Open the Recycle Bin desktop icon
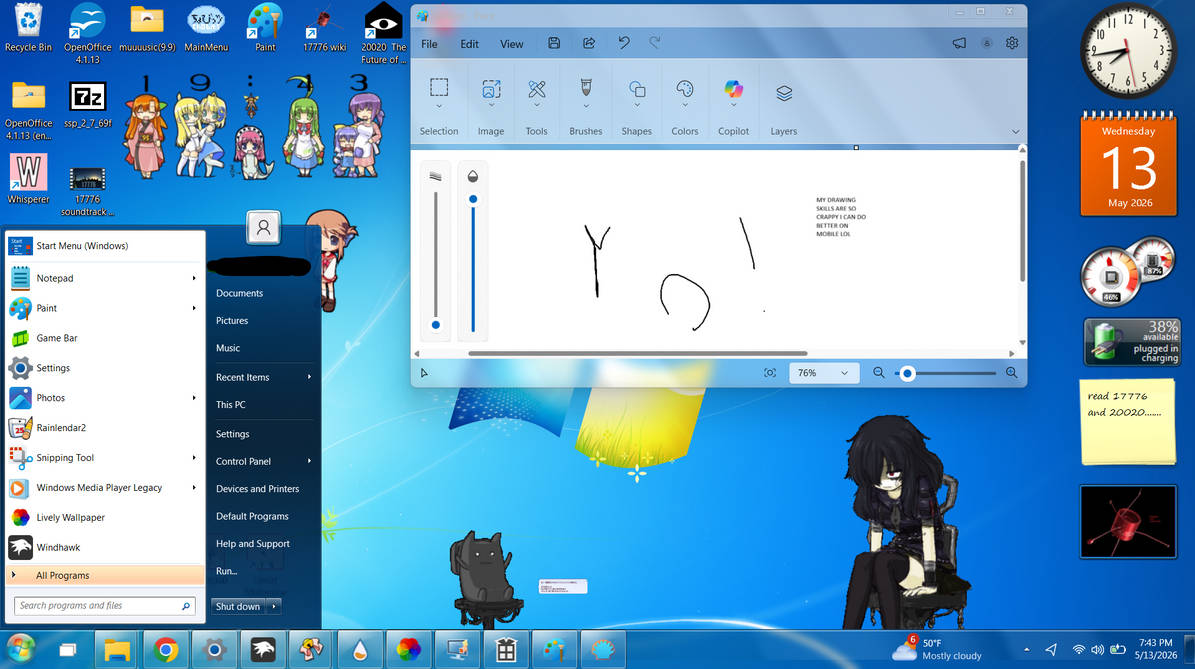The height and width of the screenshot is (669, 1195). tap(28, 28)
